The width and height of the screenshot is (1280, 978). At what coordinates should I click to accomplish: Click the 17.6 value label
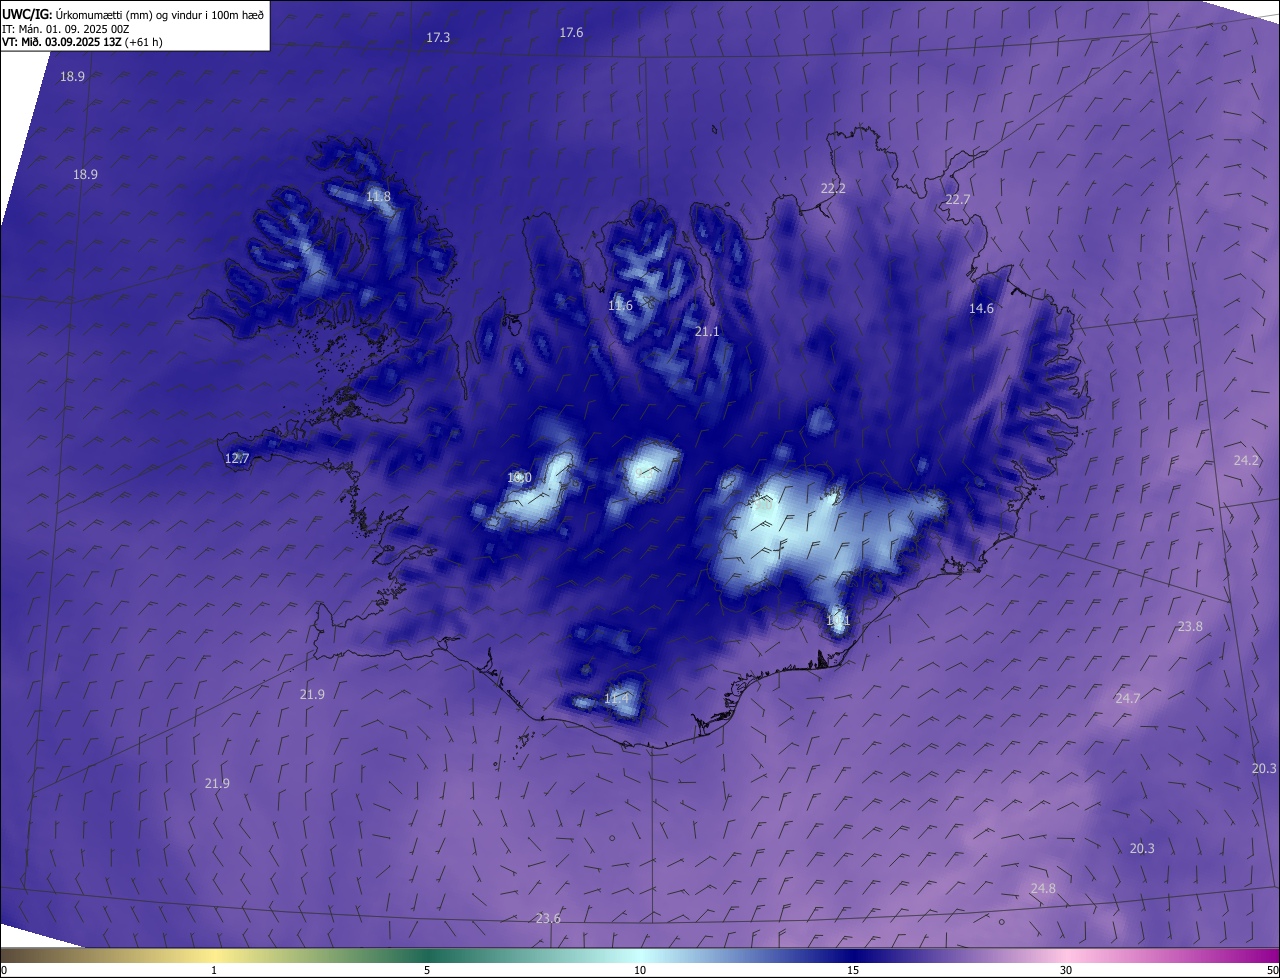[x=571, y=33]
